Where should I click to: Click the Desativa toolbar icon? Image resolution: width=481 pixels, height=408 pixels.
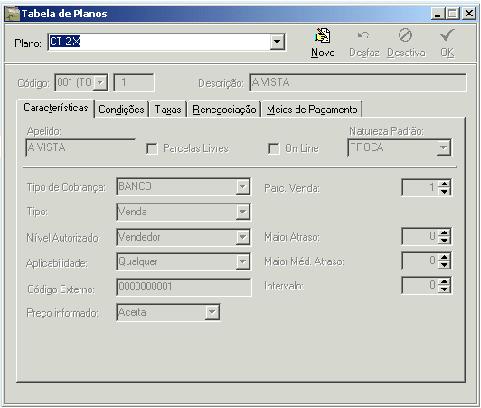coord(405,35)
